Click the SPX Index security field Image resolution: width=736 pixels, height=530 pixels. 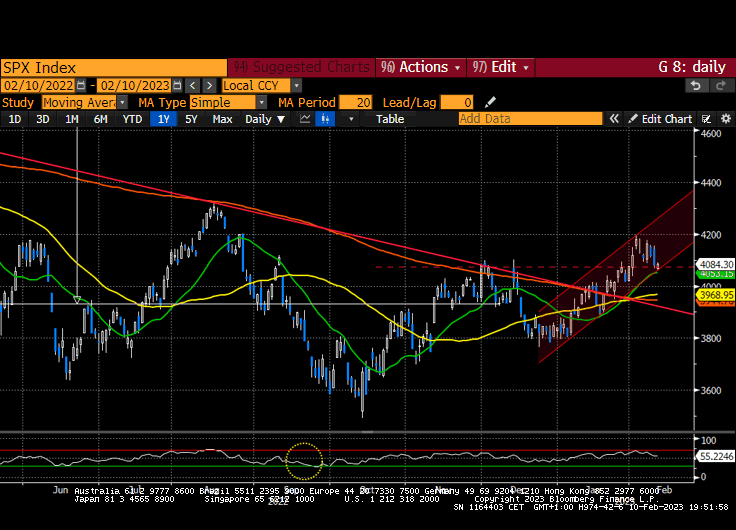click(114, 68)
